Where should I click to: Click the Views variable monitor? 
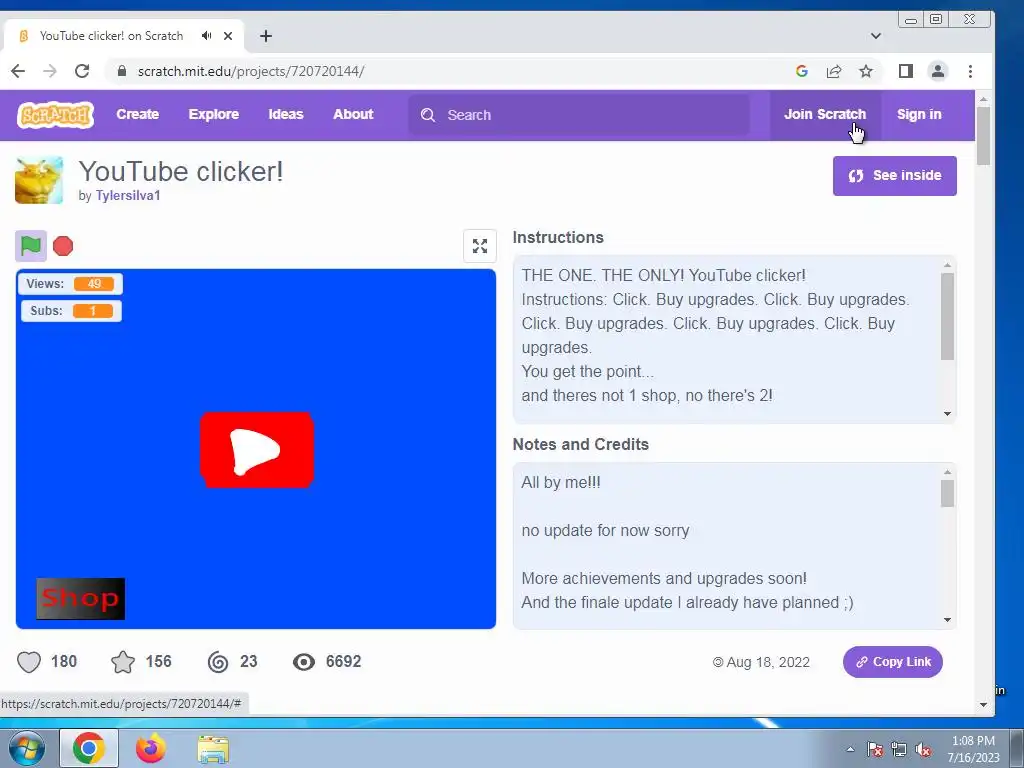click(x=71, y=283)
